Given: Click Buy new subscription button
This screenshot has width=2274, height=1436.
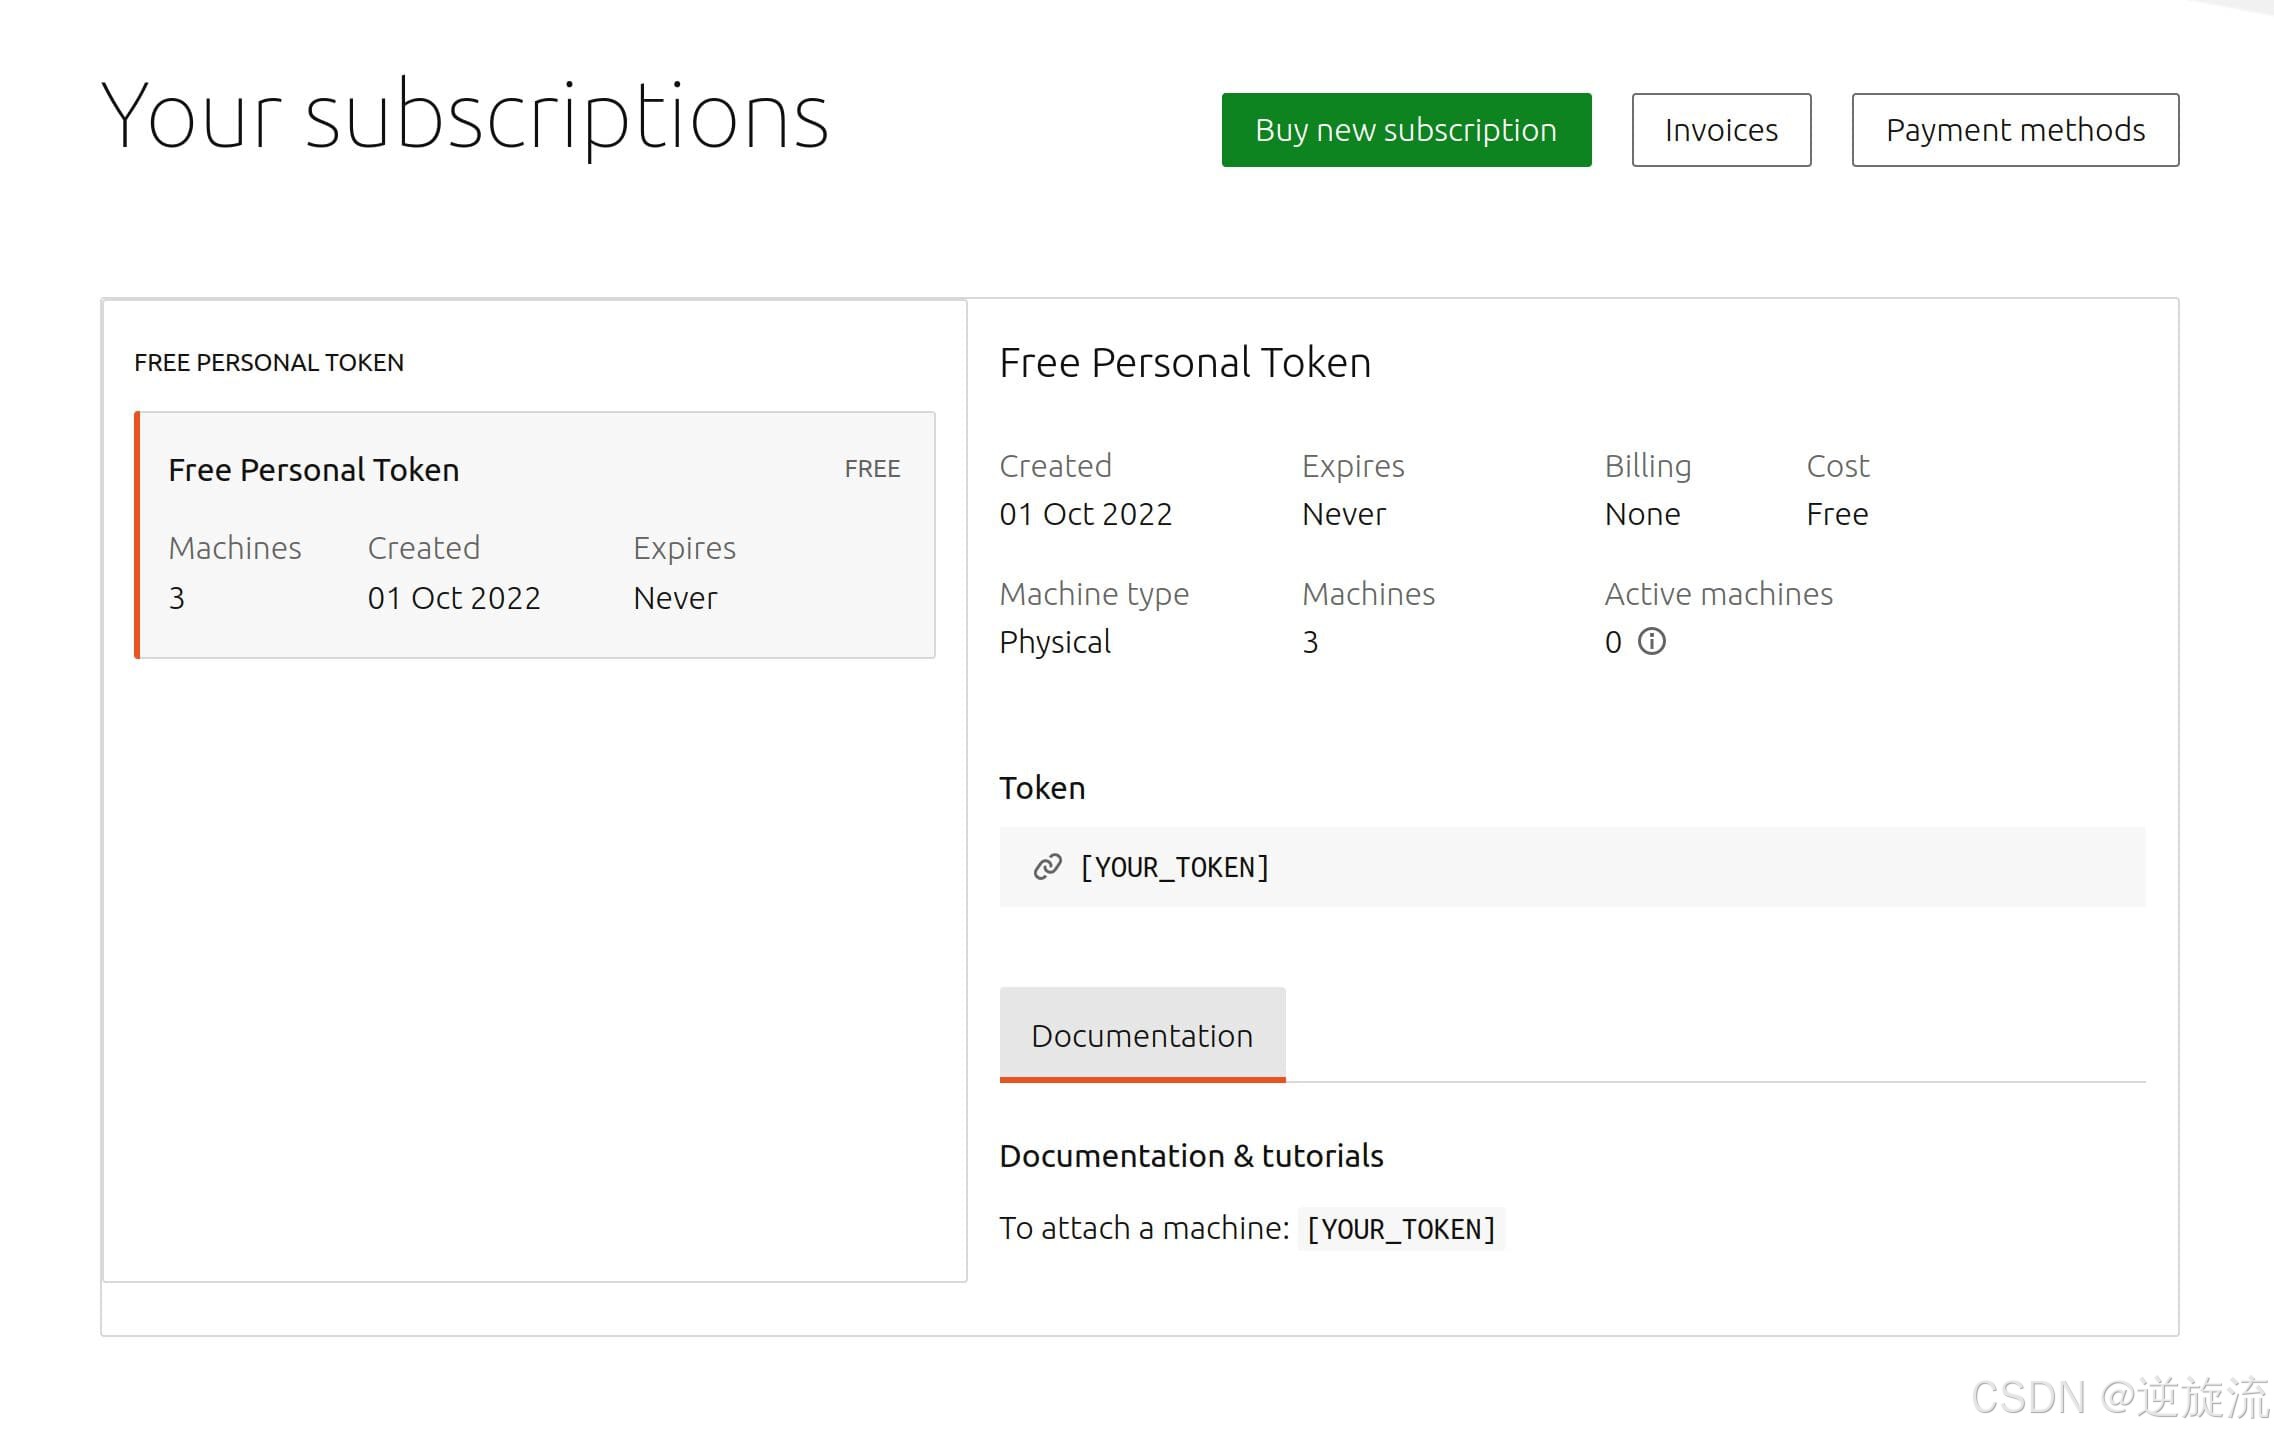Looking at the screenshot, I should click(1405, 130).
